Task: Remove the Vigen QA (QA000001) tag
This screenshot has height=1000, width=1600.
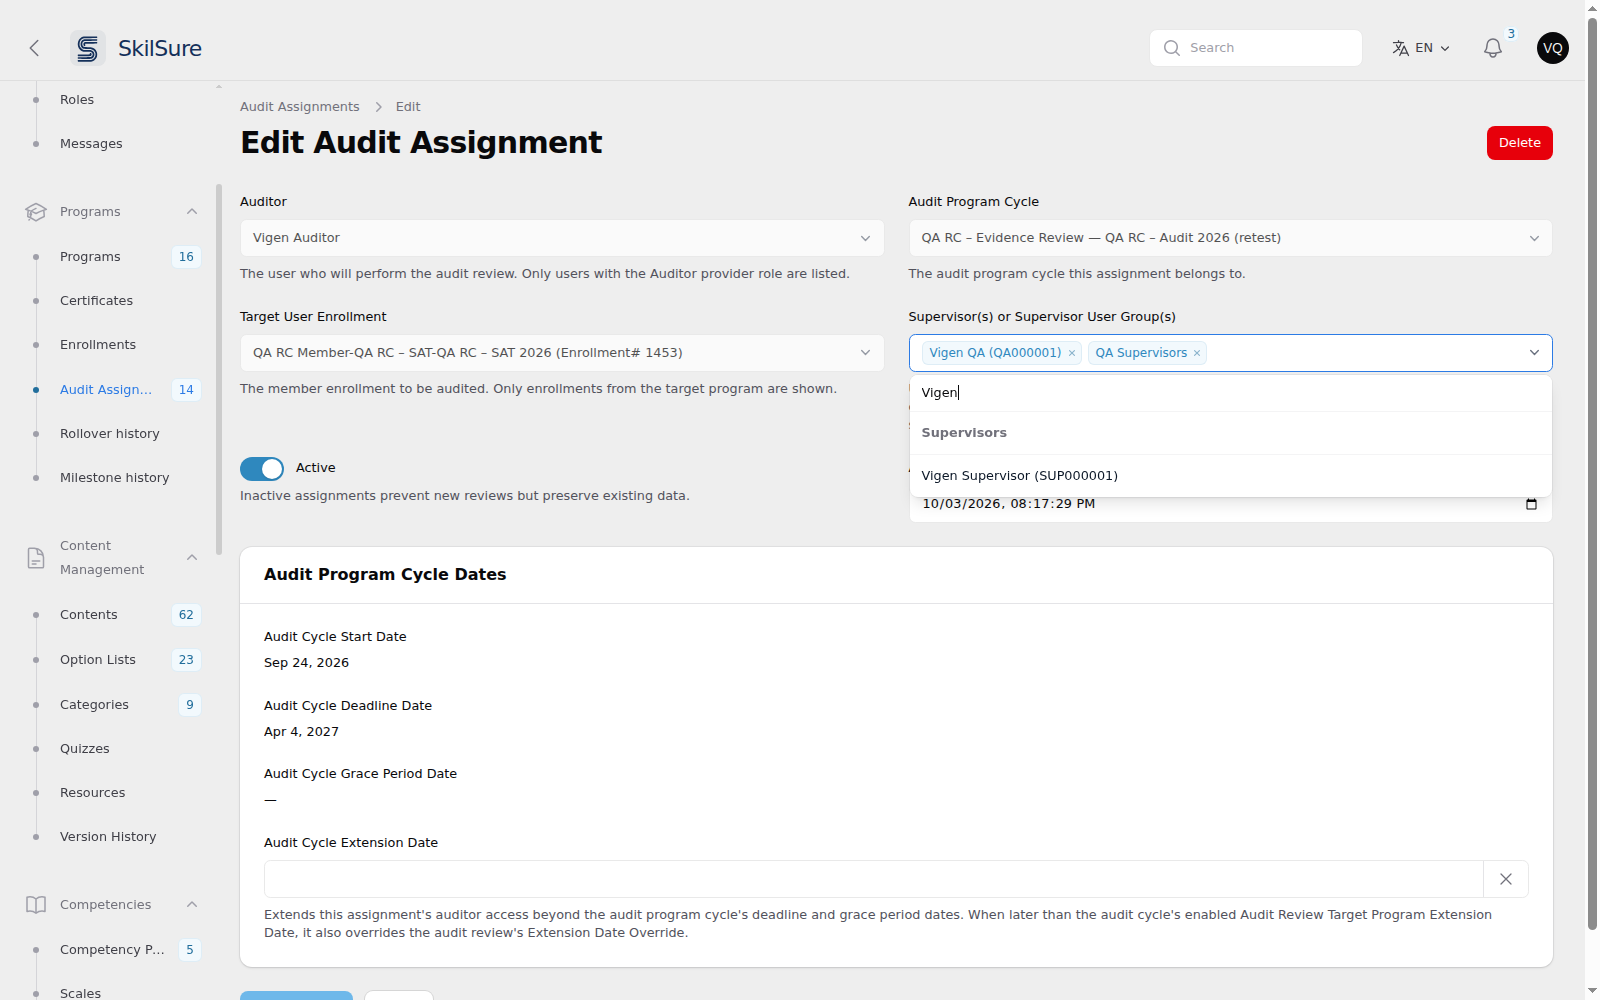Action: (1072, 353)
